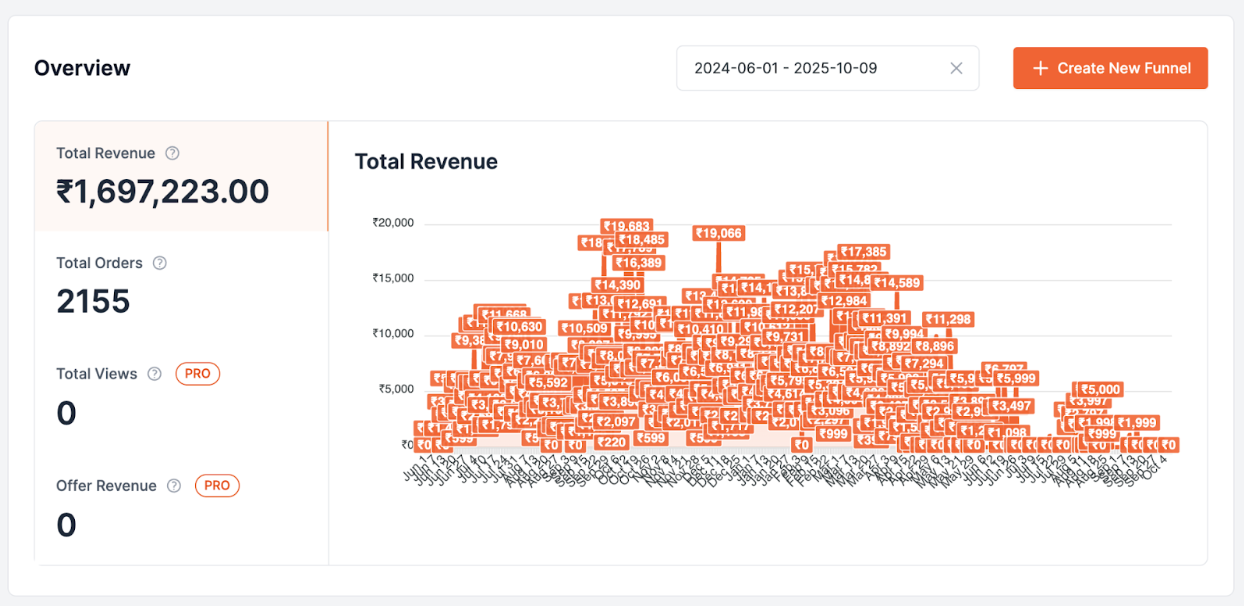Viewport: 1244px width, 606px height.
Task: Click the help icon next to Total Revenue
Action: coord(172,153)
